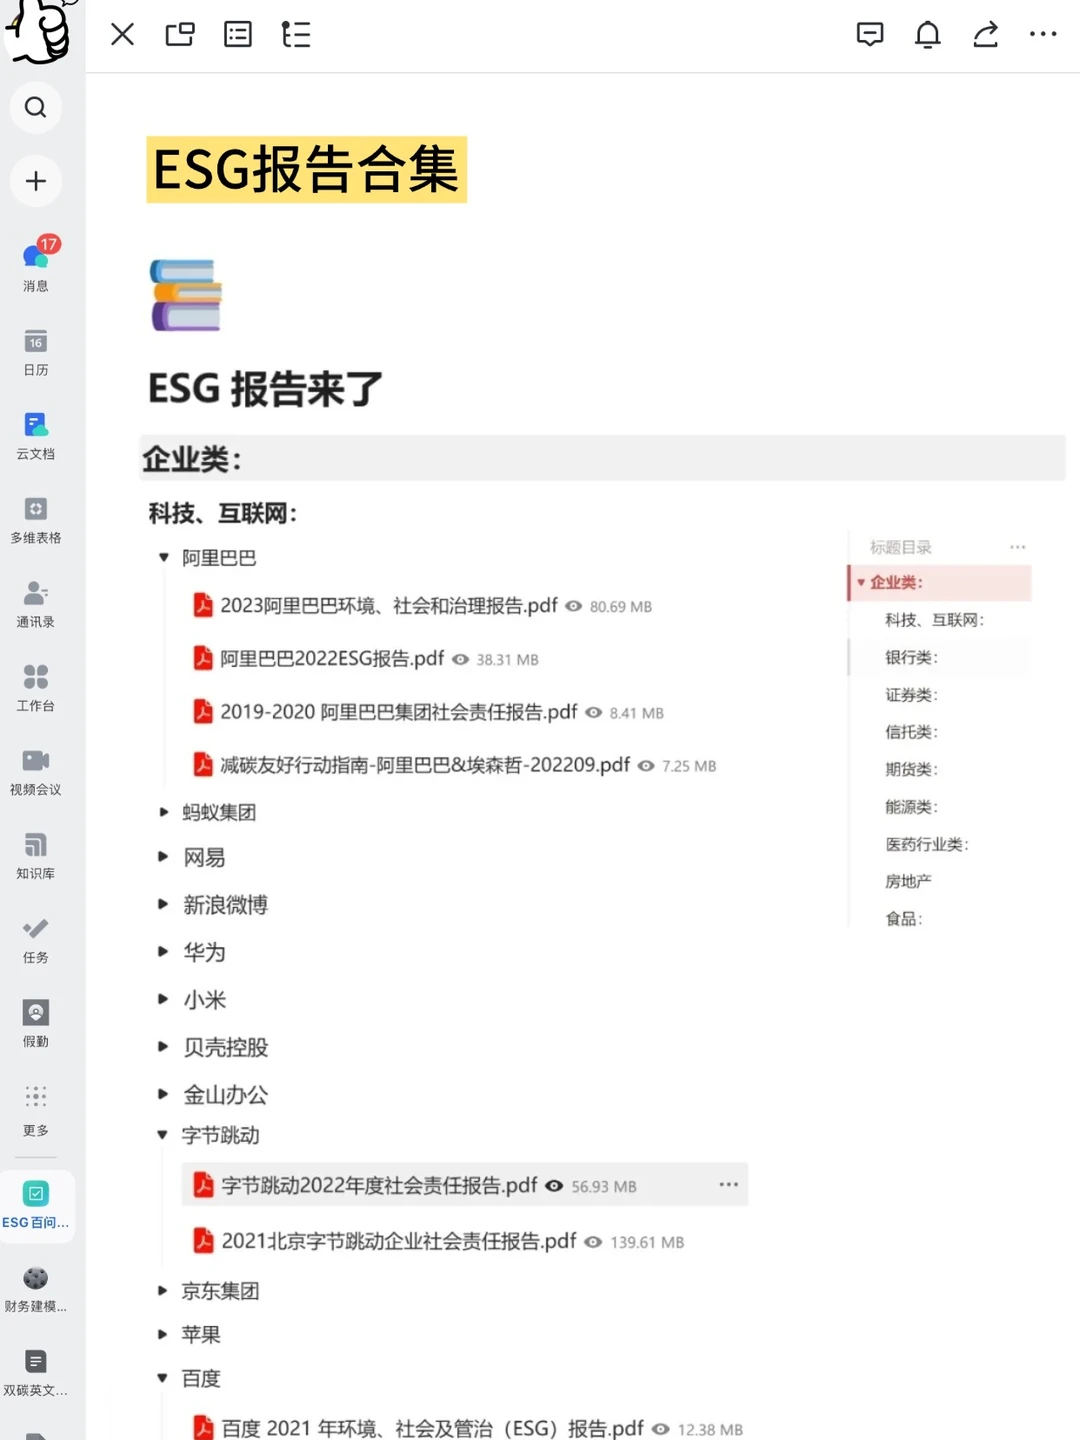Screen dimensions: 1080x1440
Task: Toggle the outline tree icon in toolbar
Action: (296, 35)
